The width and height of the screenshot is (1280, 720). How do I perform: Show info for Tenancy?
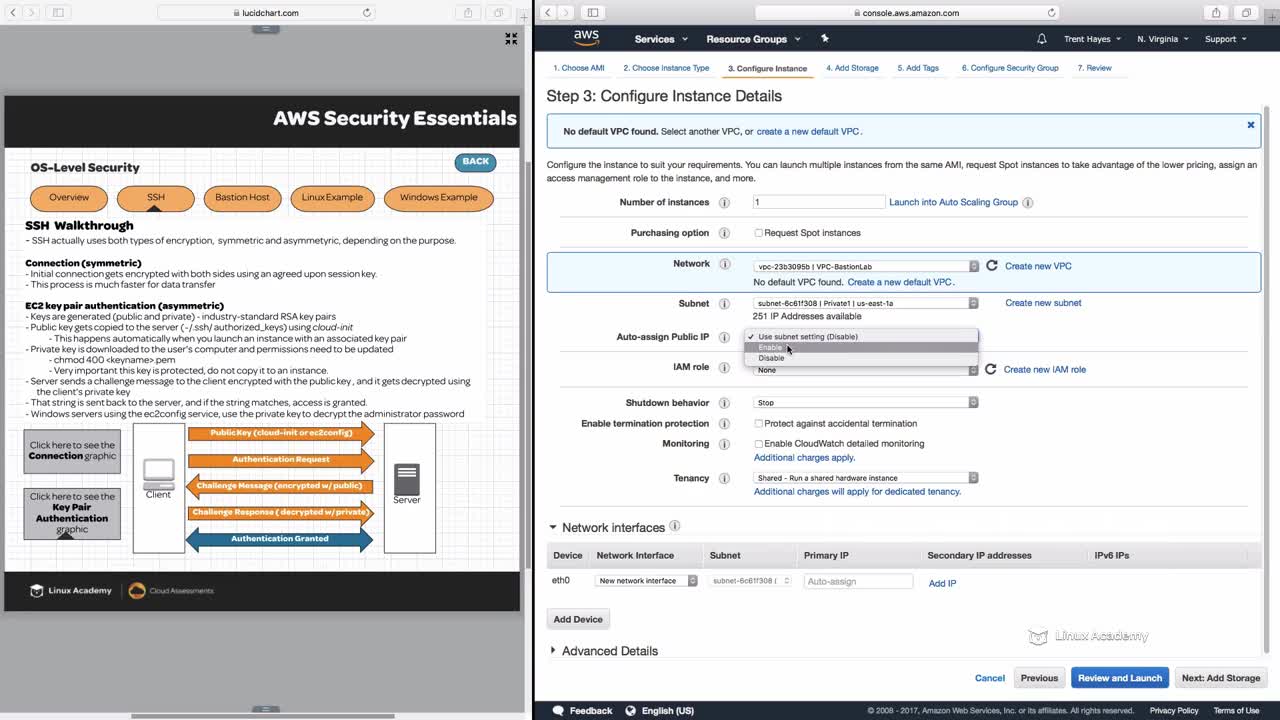pyautogui.click(x=724, y=479)
